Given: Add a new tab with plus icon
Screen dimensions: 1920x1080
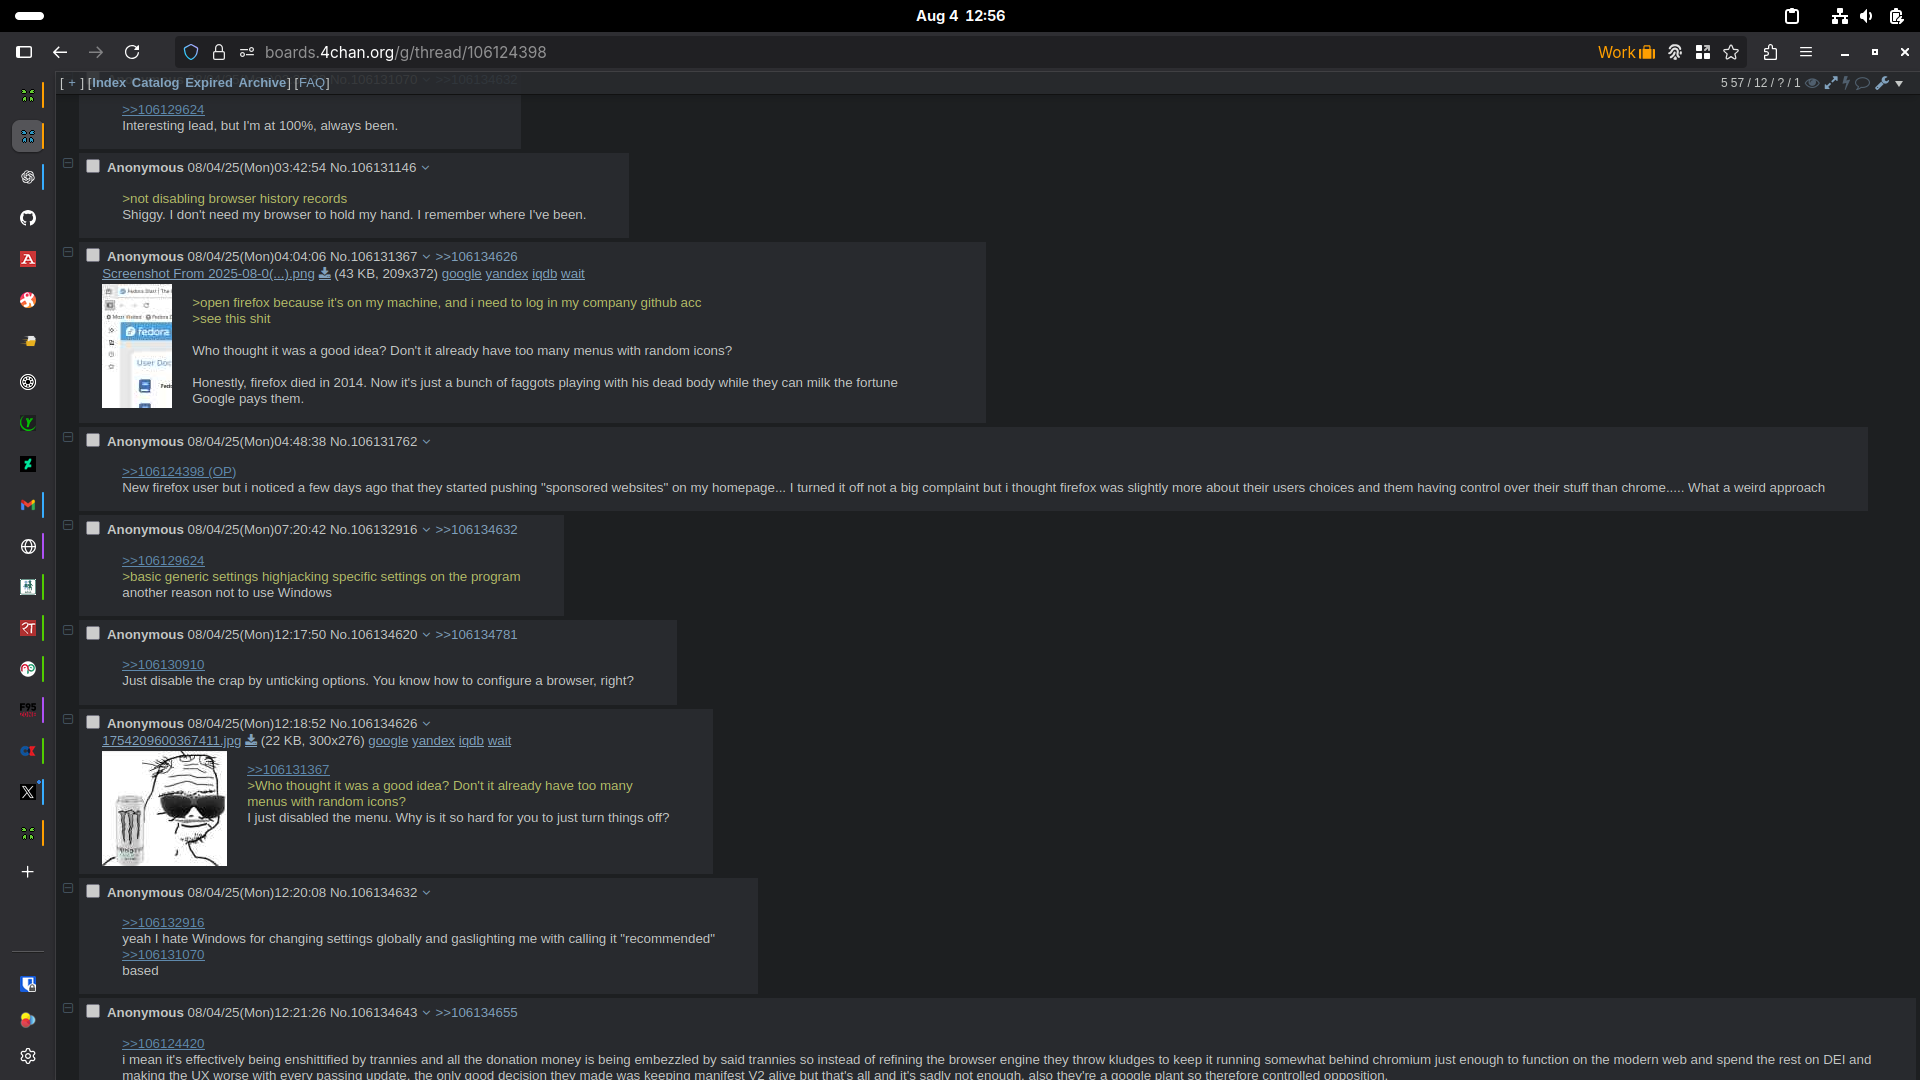Looking at the screenshot, I should 28,872.
